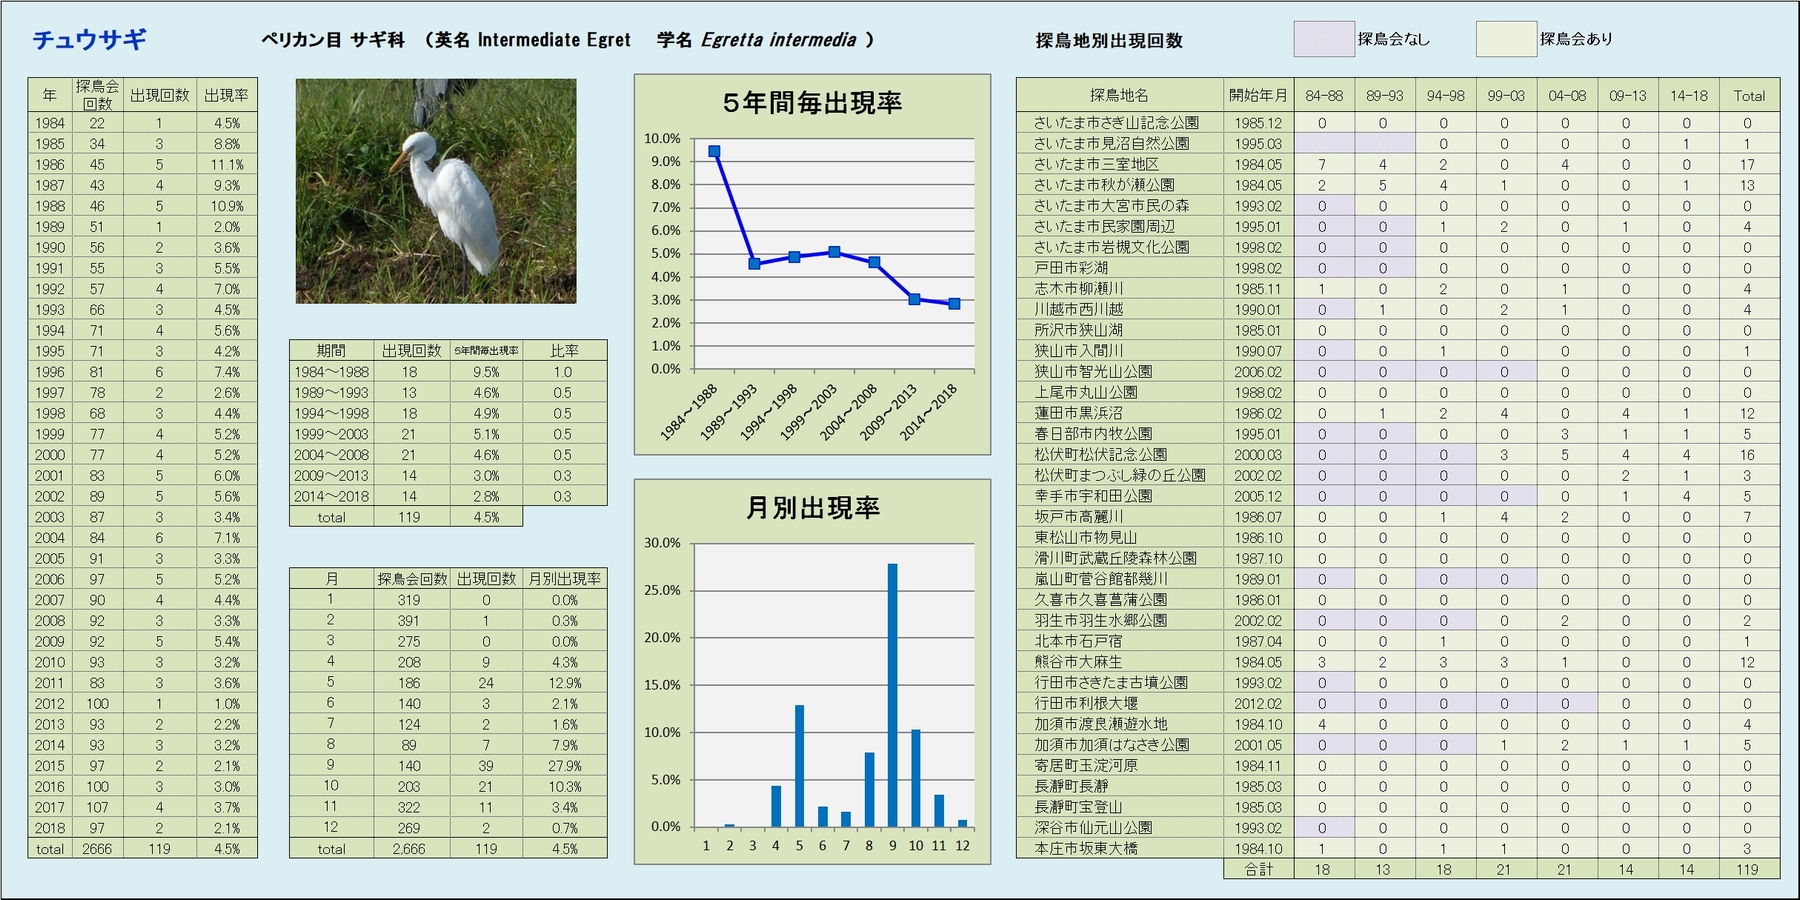Select the 戸田市彩湖 row name
Image resolution: width=1800 pixels, height=900 pixels.
click(1070, 268)
